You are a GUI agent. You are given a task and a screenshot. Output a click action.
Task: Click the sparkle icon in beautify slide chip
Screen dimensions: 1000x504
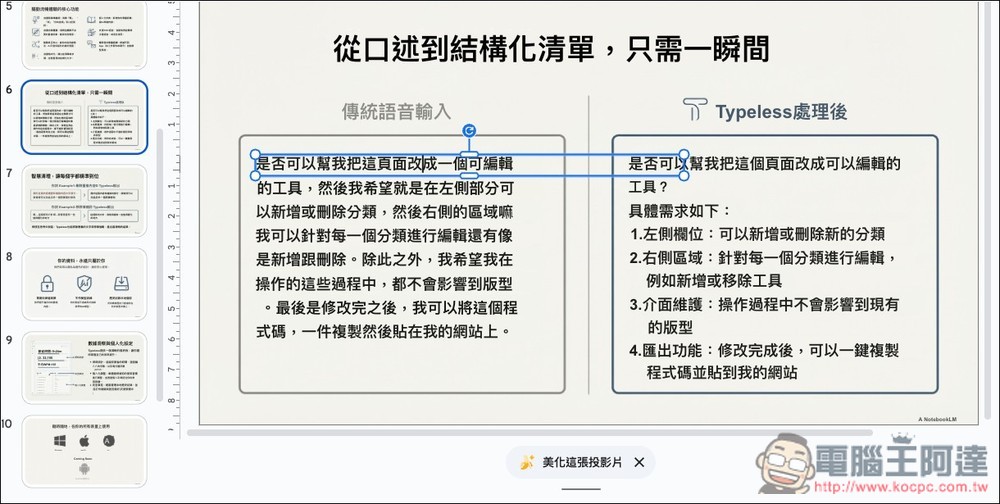(527, 462)
